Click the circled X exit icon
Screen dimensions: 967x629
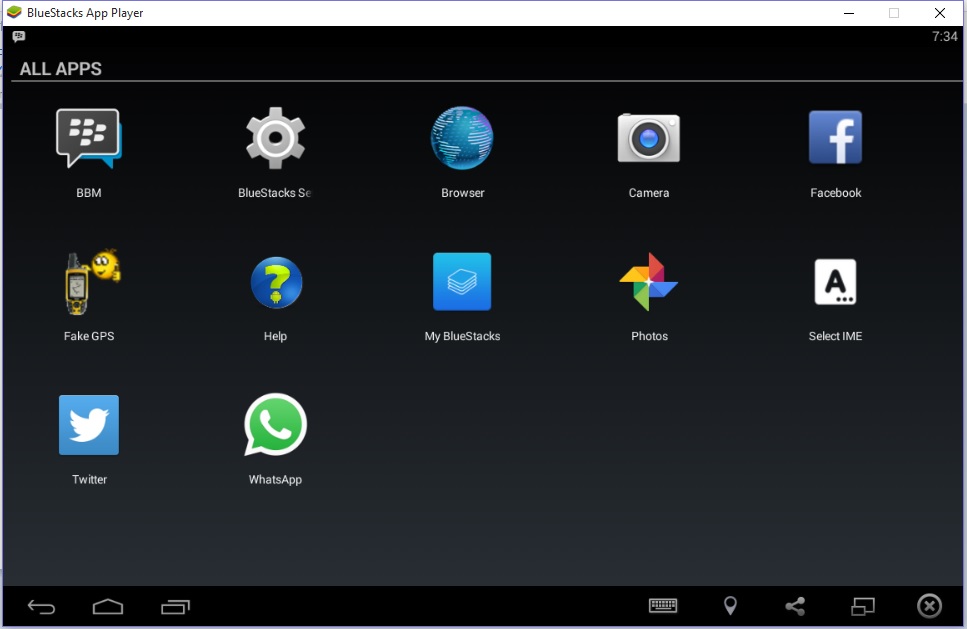point(929,606)
